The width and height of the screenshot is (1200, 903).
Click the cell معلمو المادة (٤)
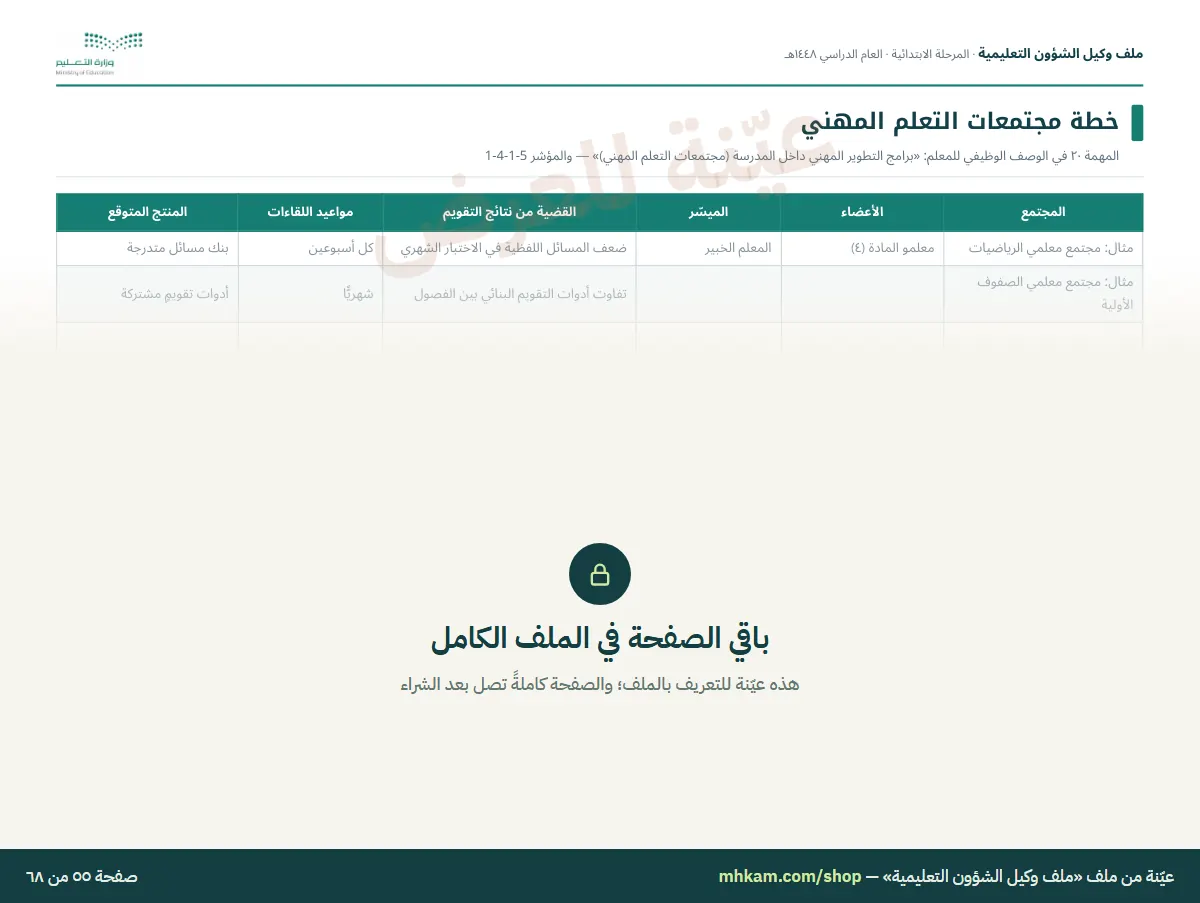(862, 248)
